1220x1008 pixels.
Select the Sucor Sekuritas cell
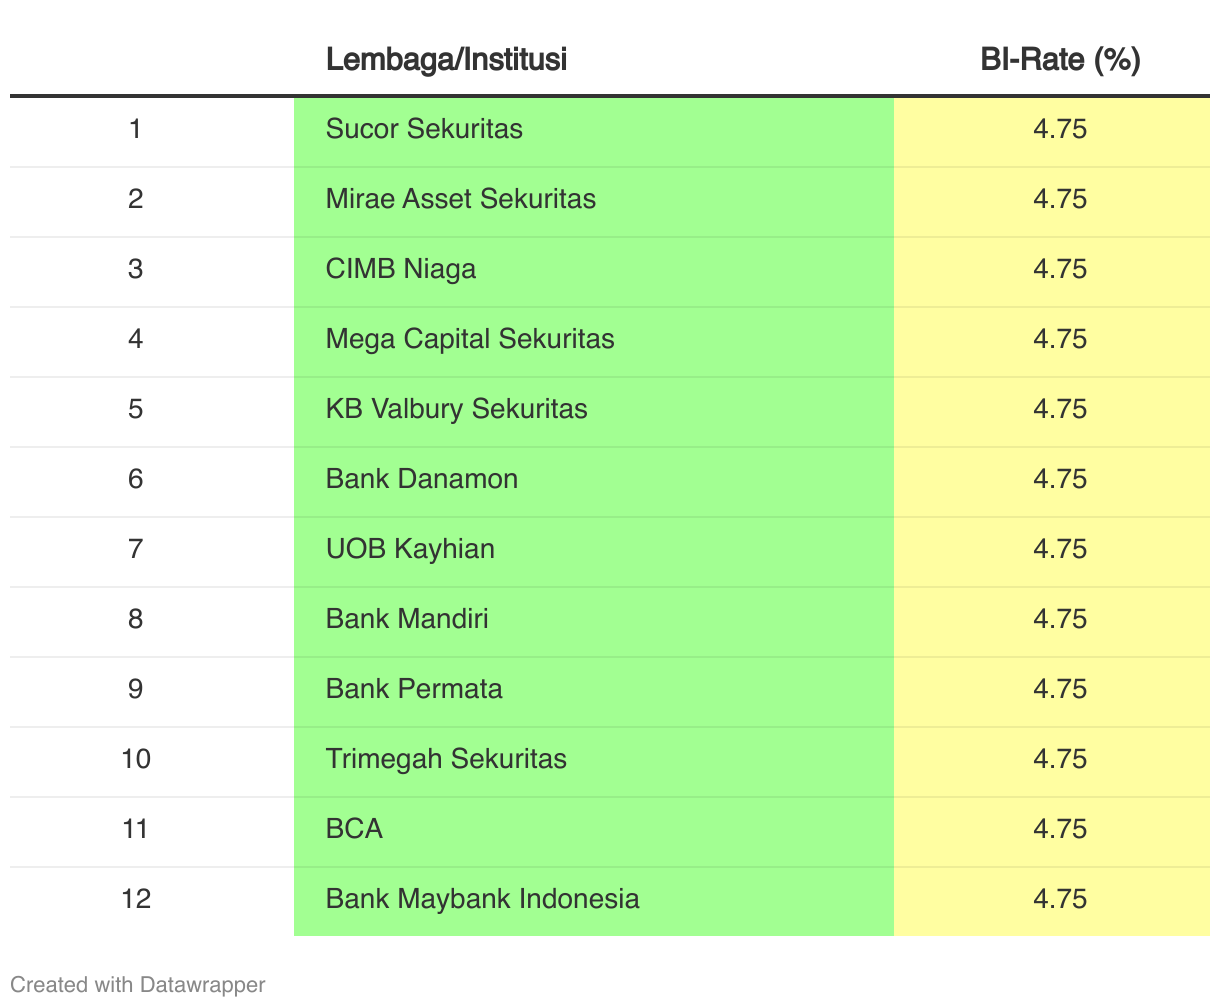click(x=424, y=130)
